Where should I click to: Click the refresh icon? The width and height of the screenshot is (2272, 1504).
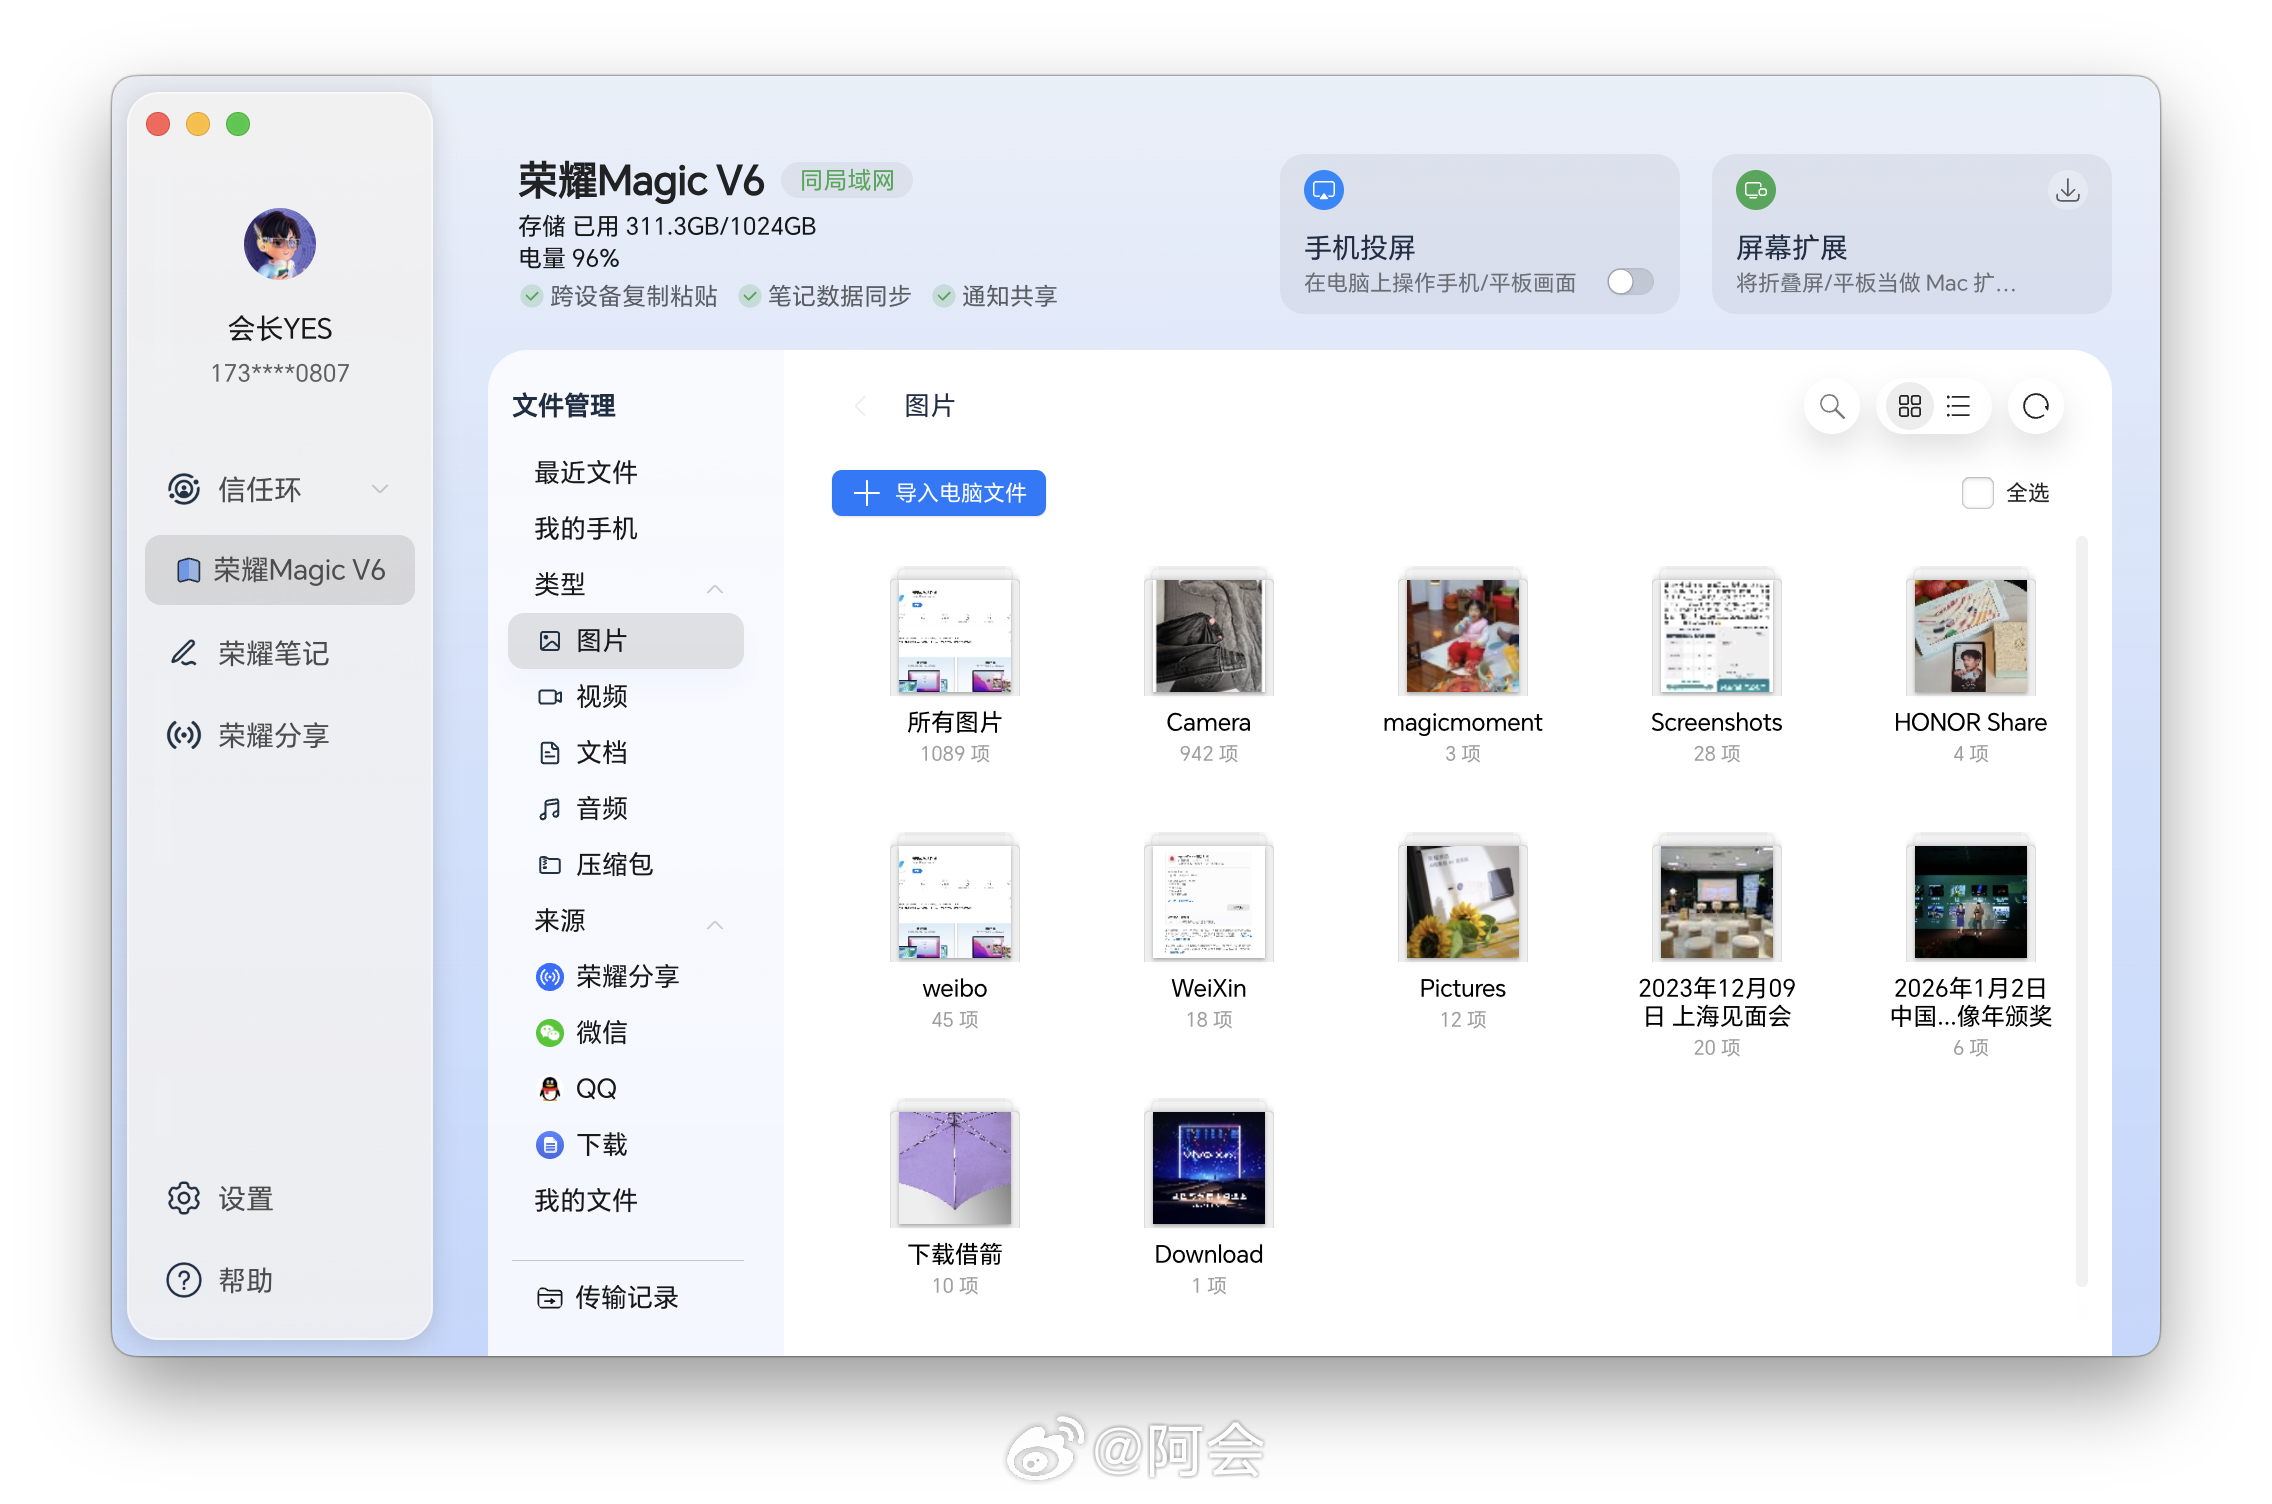2035,406
